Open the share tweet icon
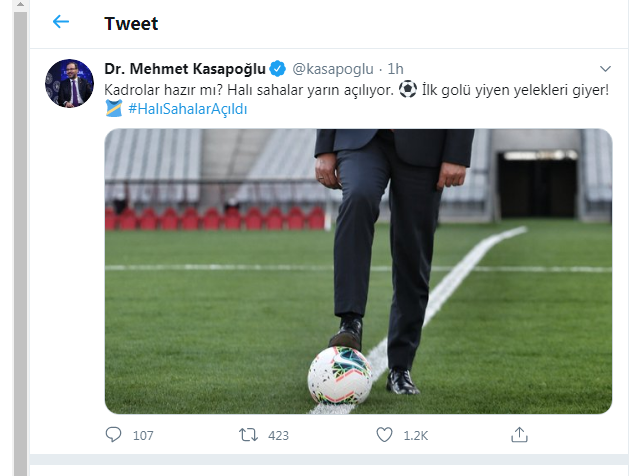The image size is (644, 476). point(519,435)
